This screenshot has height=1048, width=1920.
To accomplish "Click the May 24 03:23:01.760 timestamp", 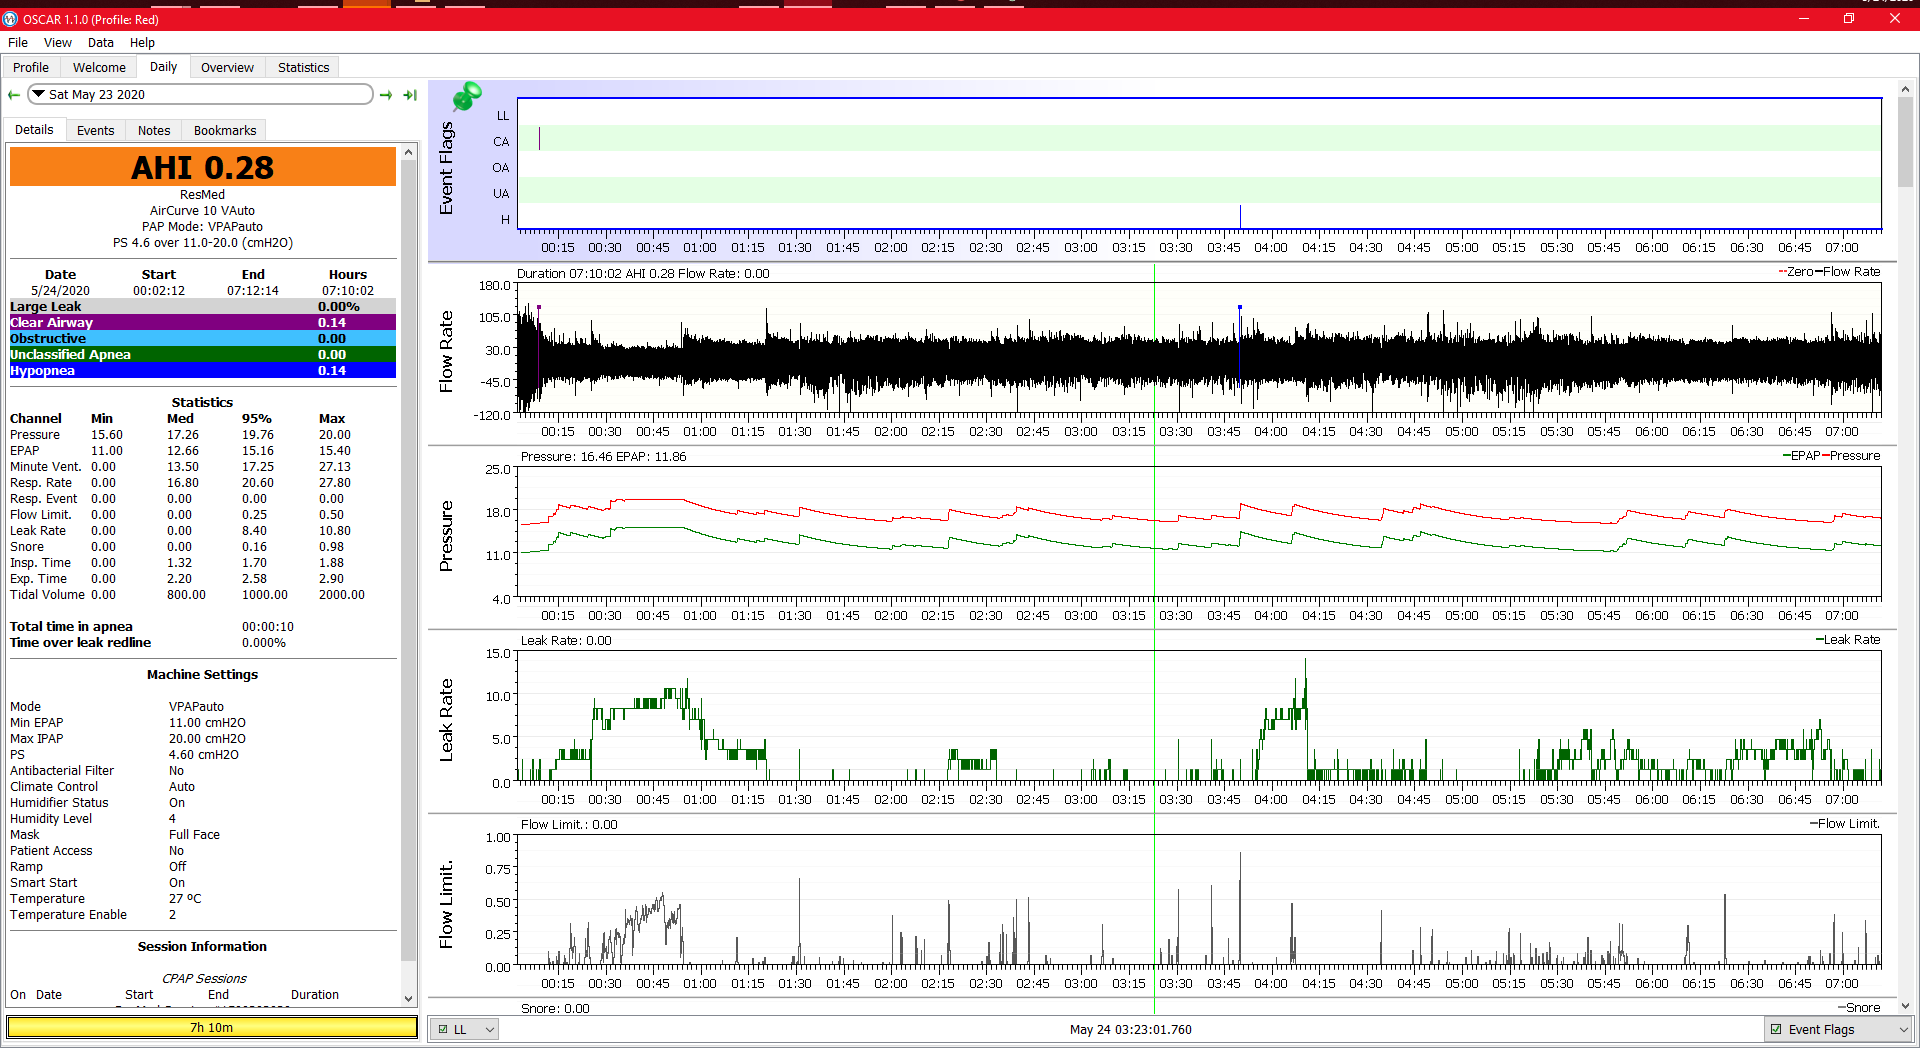I will 1131,1030.
